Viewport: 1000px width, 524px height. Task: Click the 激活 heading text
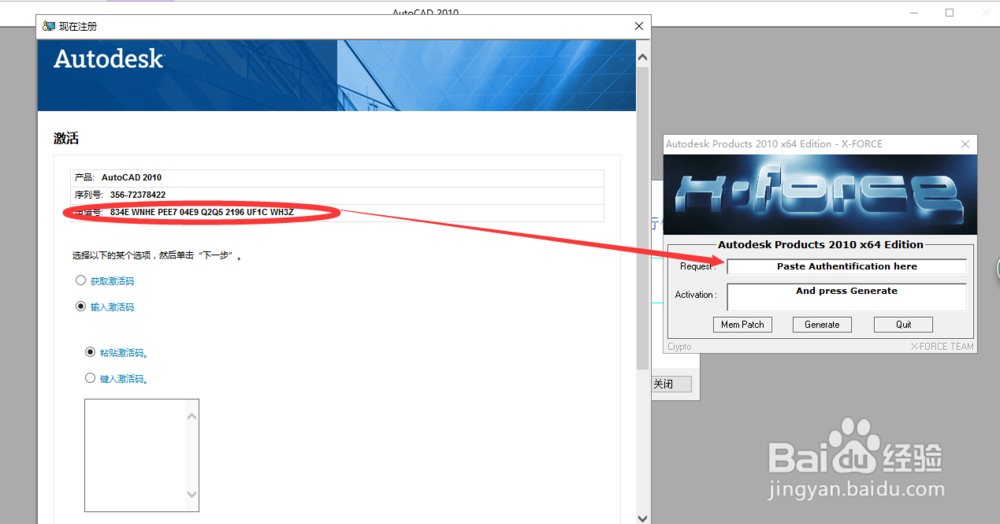tap(66, 138)
